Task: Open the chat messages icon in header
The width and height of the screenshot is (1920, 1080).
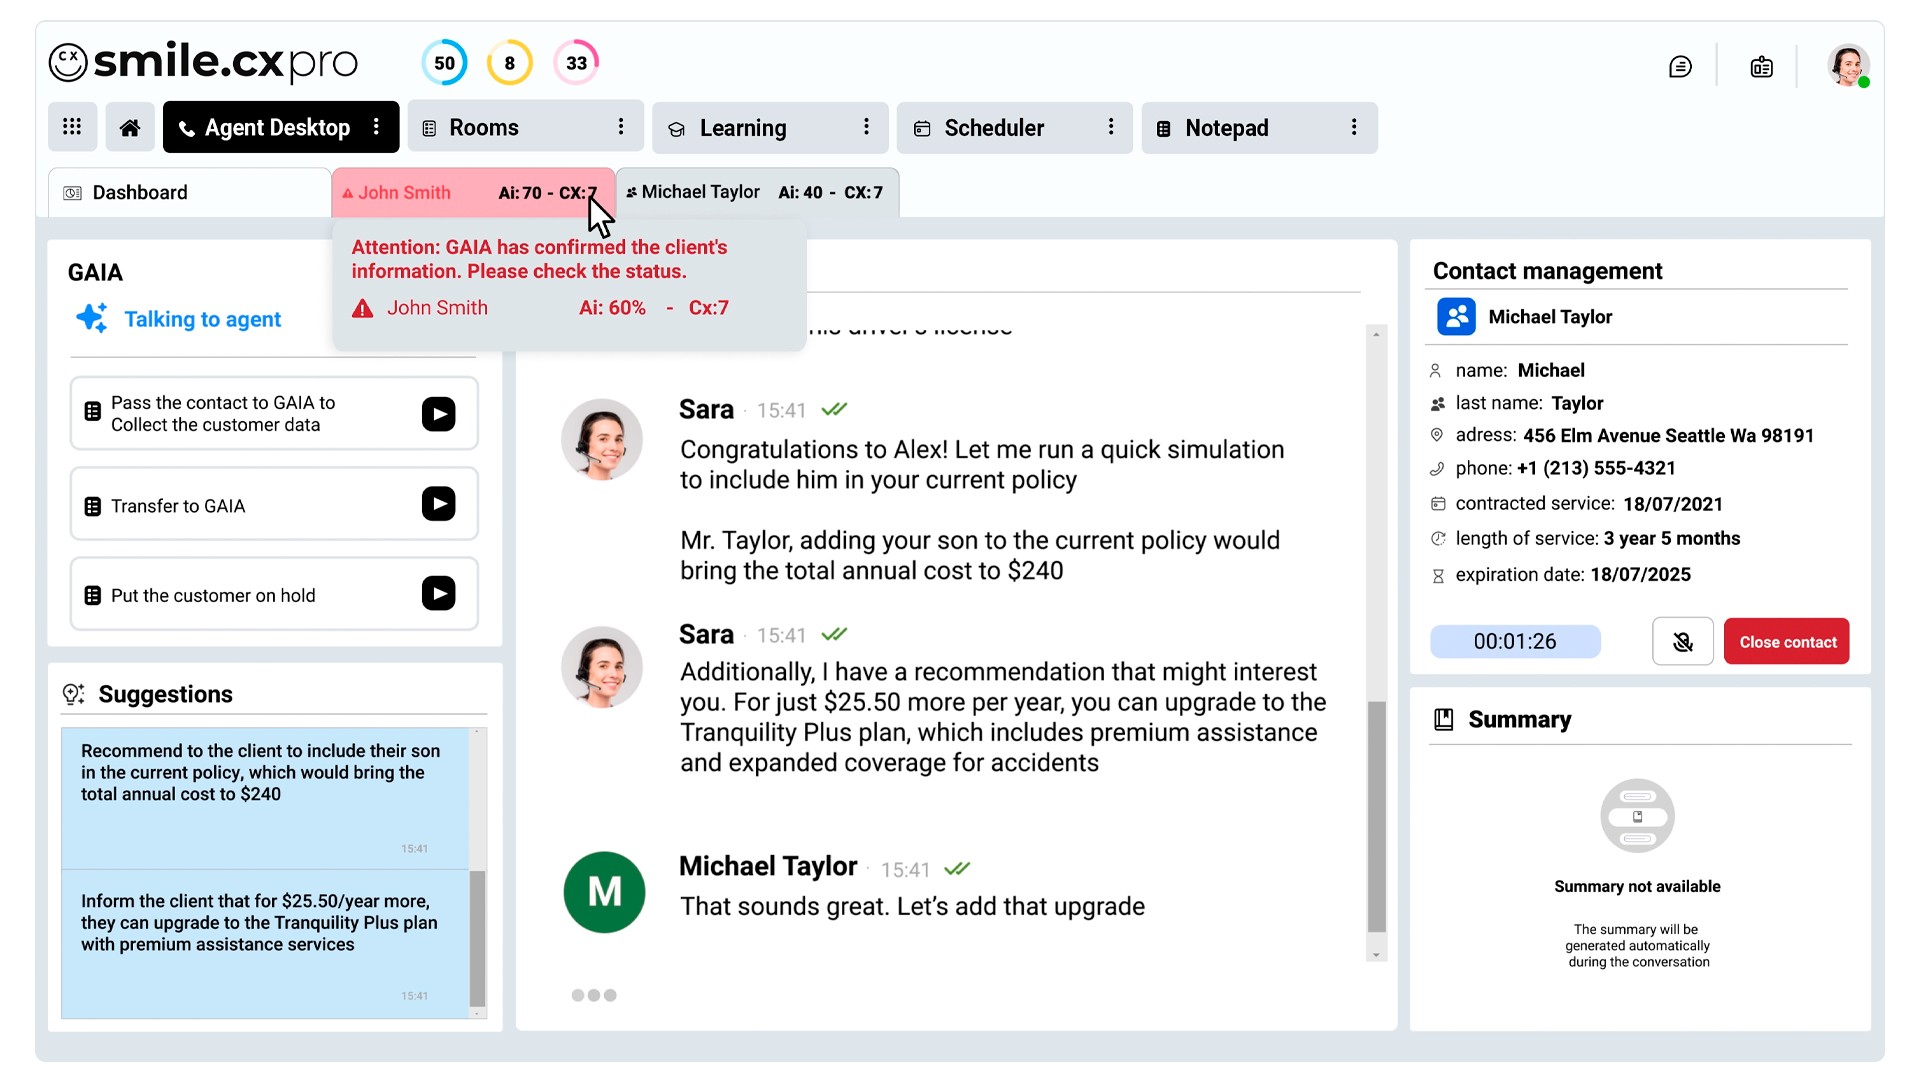Action: click(x=1680, y=67)
